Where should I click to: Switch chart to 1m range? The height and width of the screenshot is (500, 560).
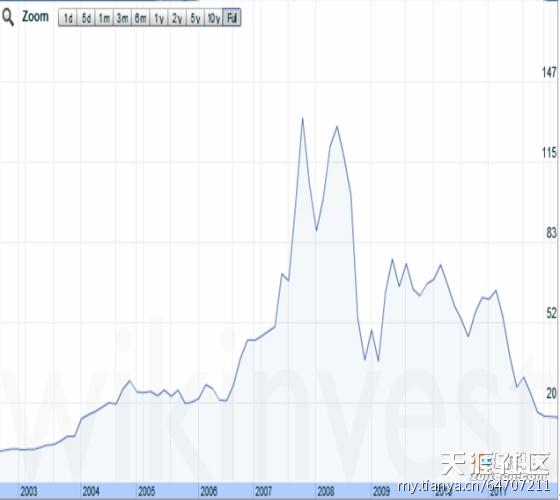point(104,18)
